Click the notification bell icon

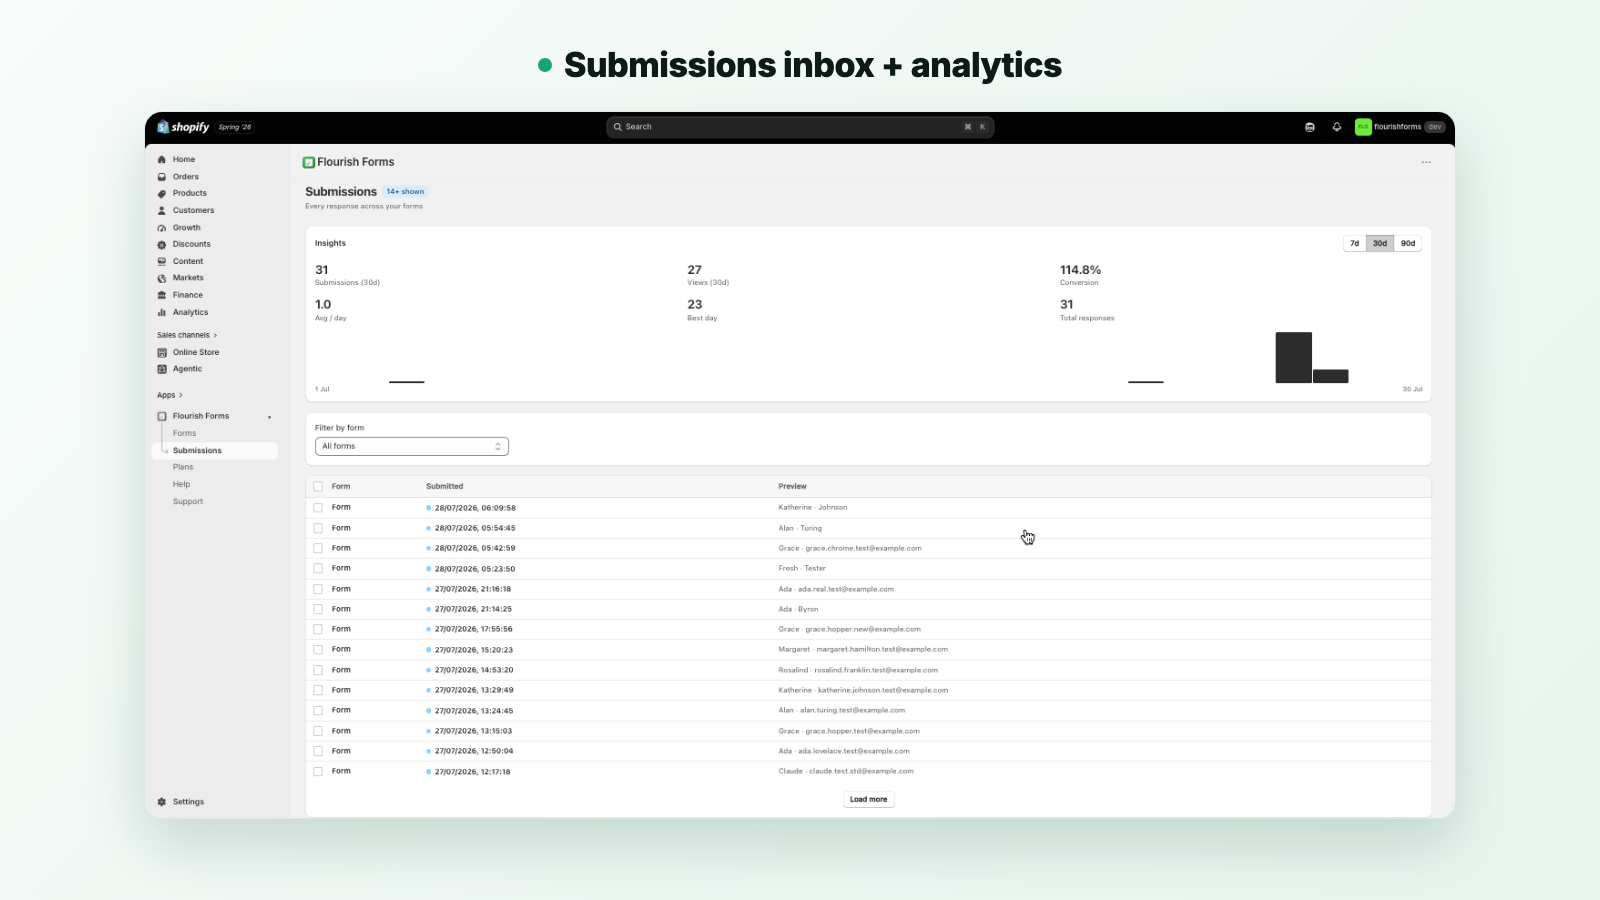(x=1337, y=127)
